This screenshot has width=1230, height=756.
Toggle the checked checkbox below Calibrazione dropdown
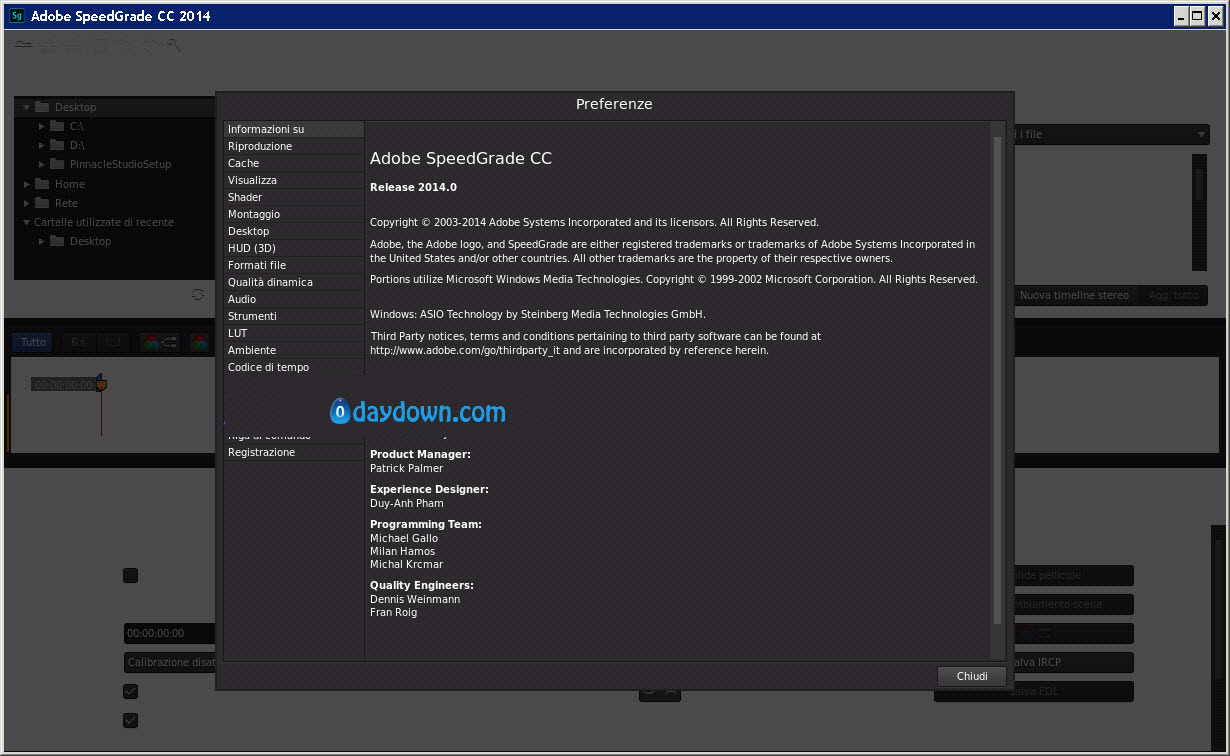131,691
